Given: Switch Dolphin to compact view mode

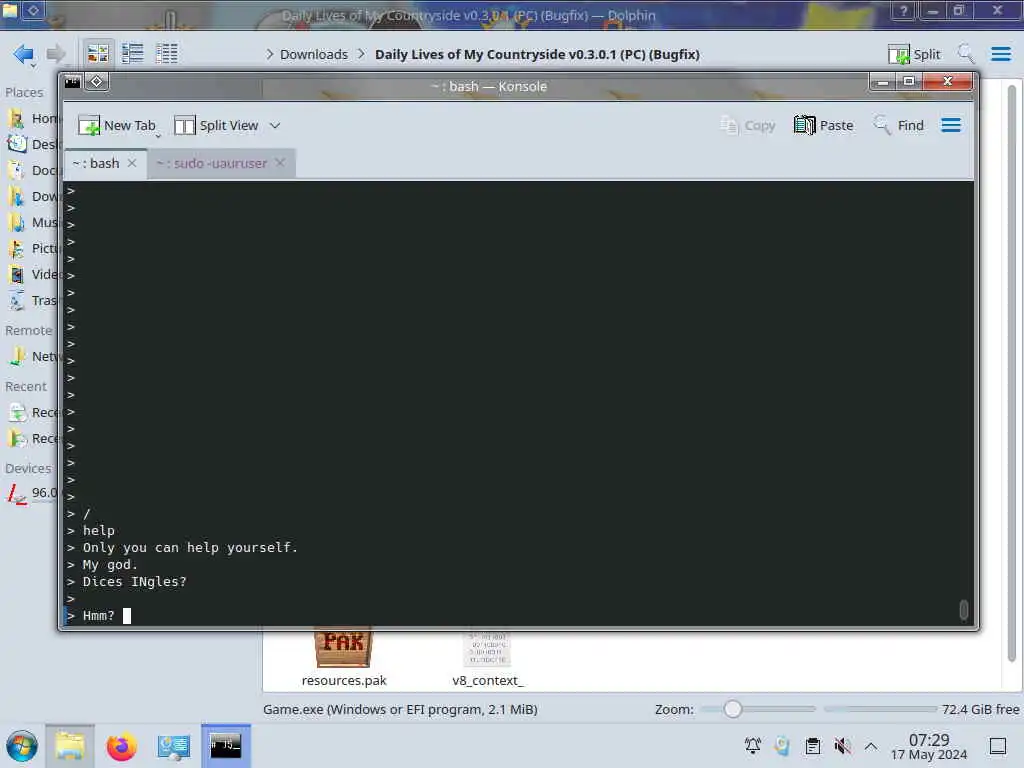Looking at the screenshot, I should [x=133, y=54].
